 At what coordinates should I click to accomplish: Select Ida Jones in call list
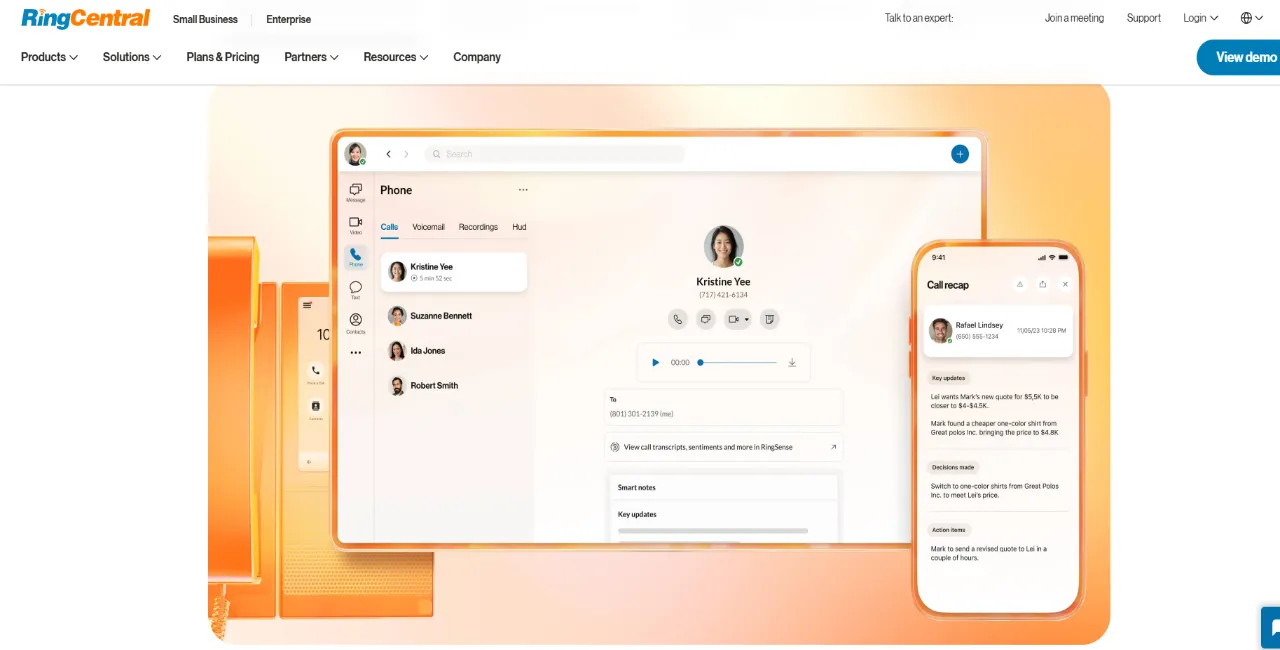pyautogui.click(x=454, y=351)
